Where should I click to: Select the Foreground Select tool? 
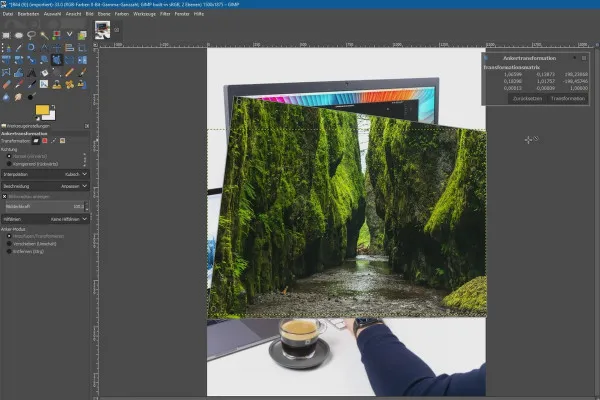[82, 35]
